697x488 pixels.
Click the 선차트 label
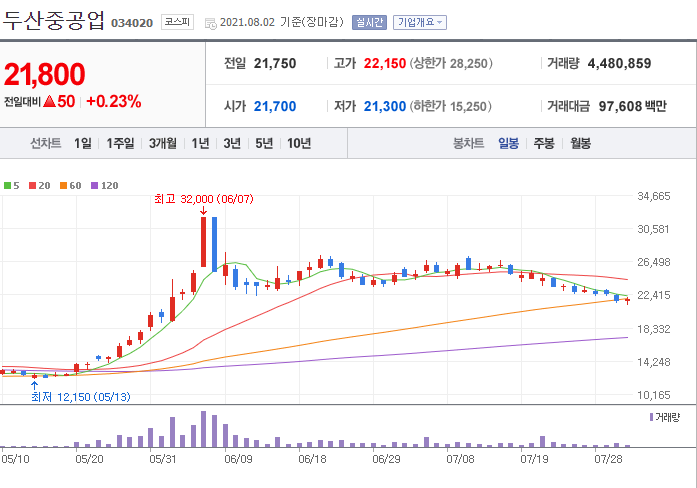coord(45,143)
